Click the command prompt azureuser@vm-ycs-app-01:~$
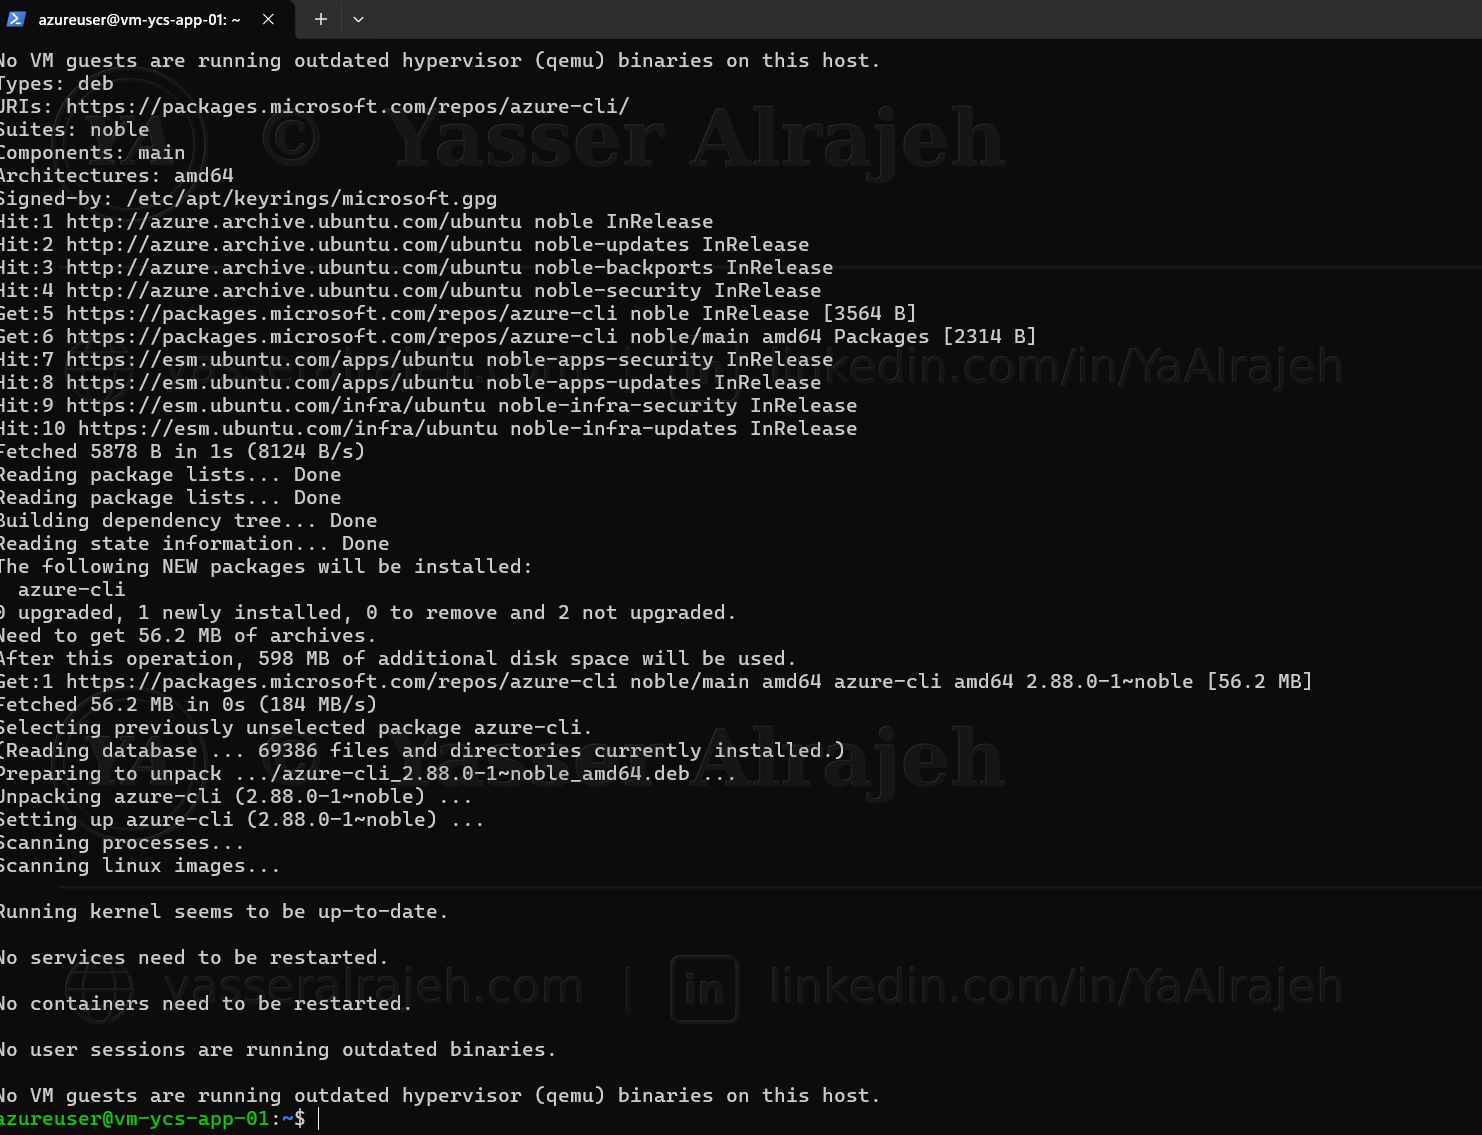Screen dimensions: 1482x1135 pyautogui.click(x=153, y=1119)
